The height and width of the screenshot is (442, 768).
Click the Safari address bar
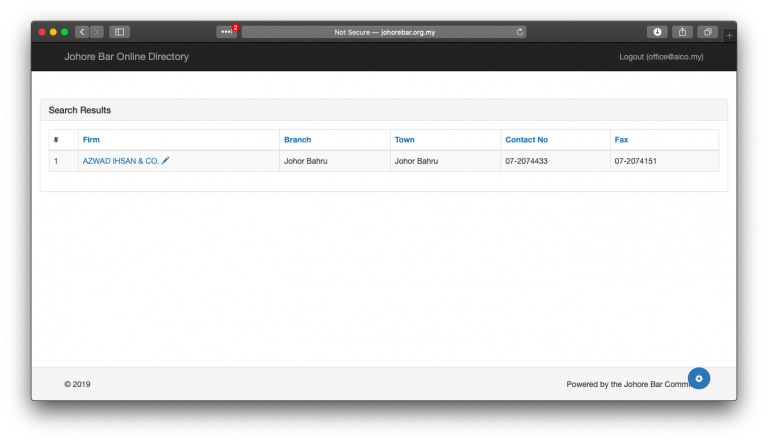pos(385,32)
